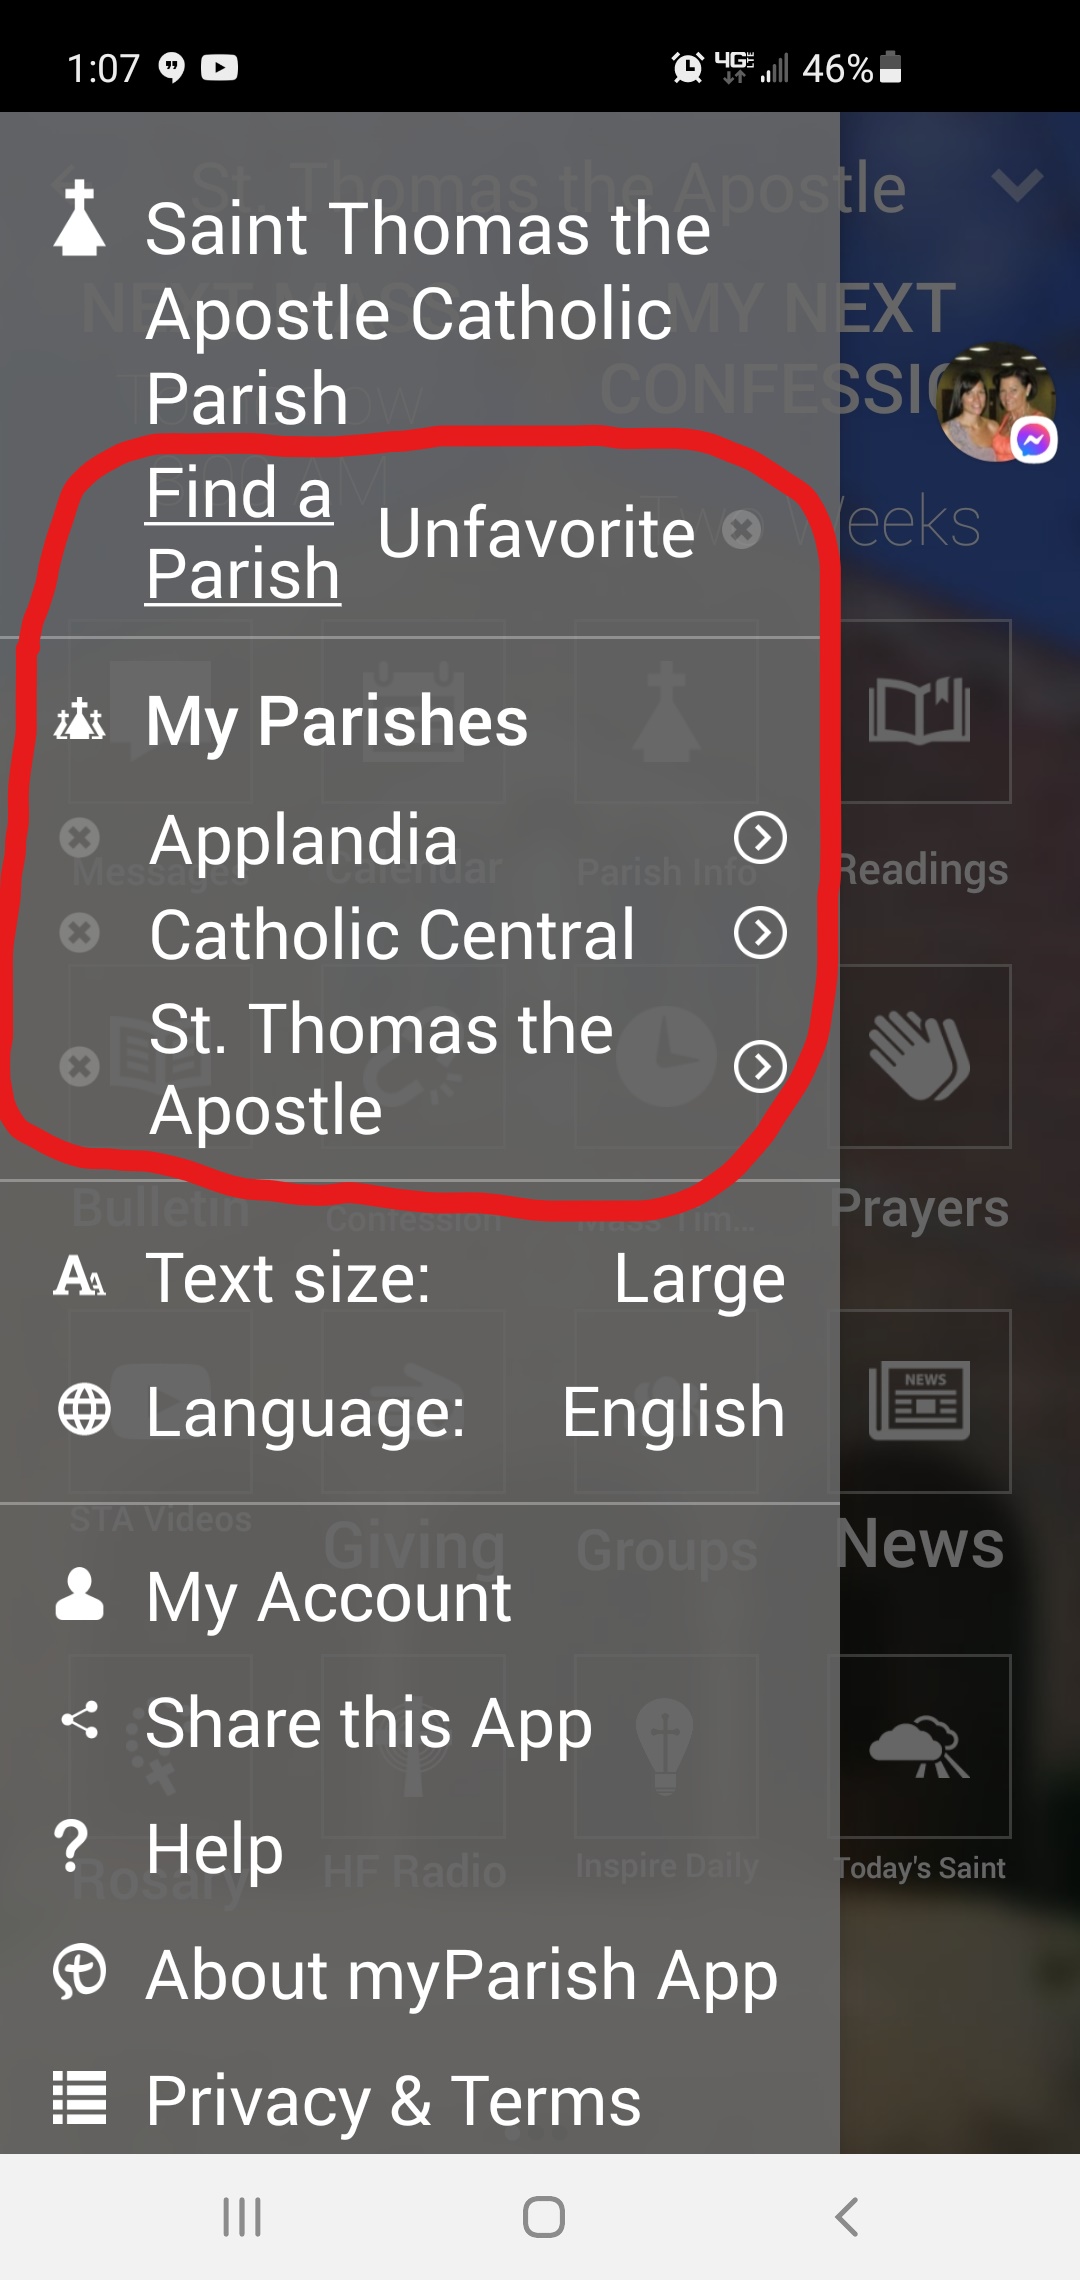Screen dimensions: 1080x2280
Task: Expand the parish header dropdown chevron
Action: pyautogui.click(x=1017, y=185)
